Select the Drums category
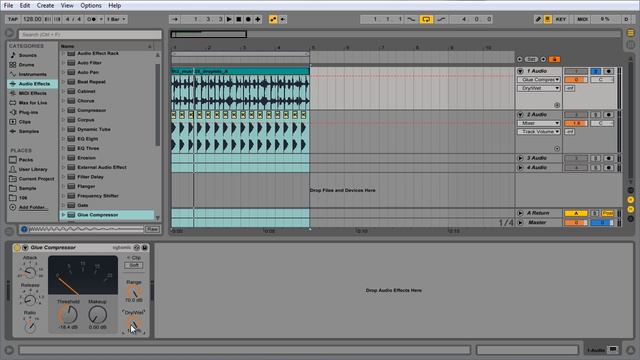 click(x=27, y=64)
